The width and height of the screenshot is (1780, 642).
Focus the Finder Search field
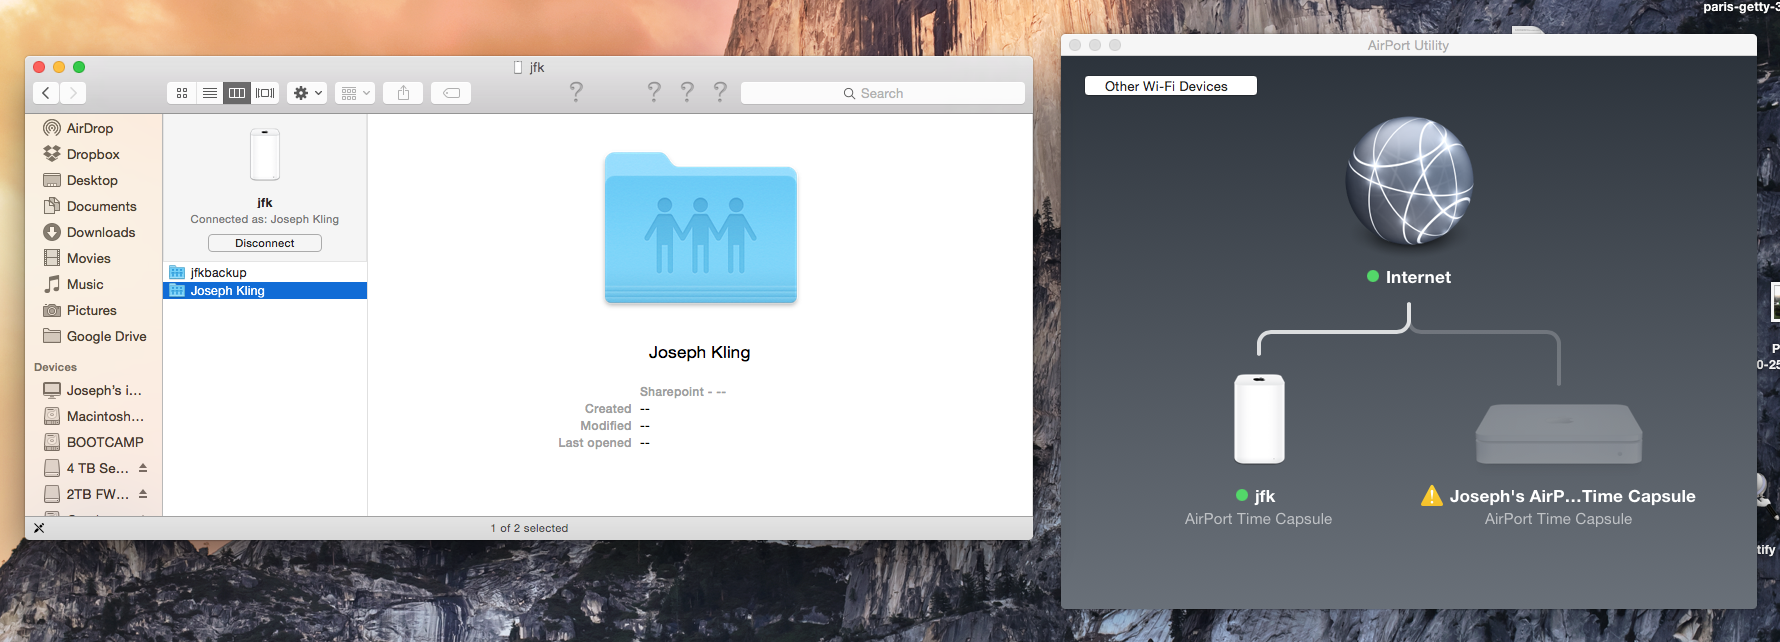pyautogui.click(x=882, y=93)
